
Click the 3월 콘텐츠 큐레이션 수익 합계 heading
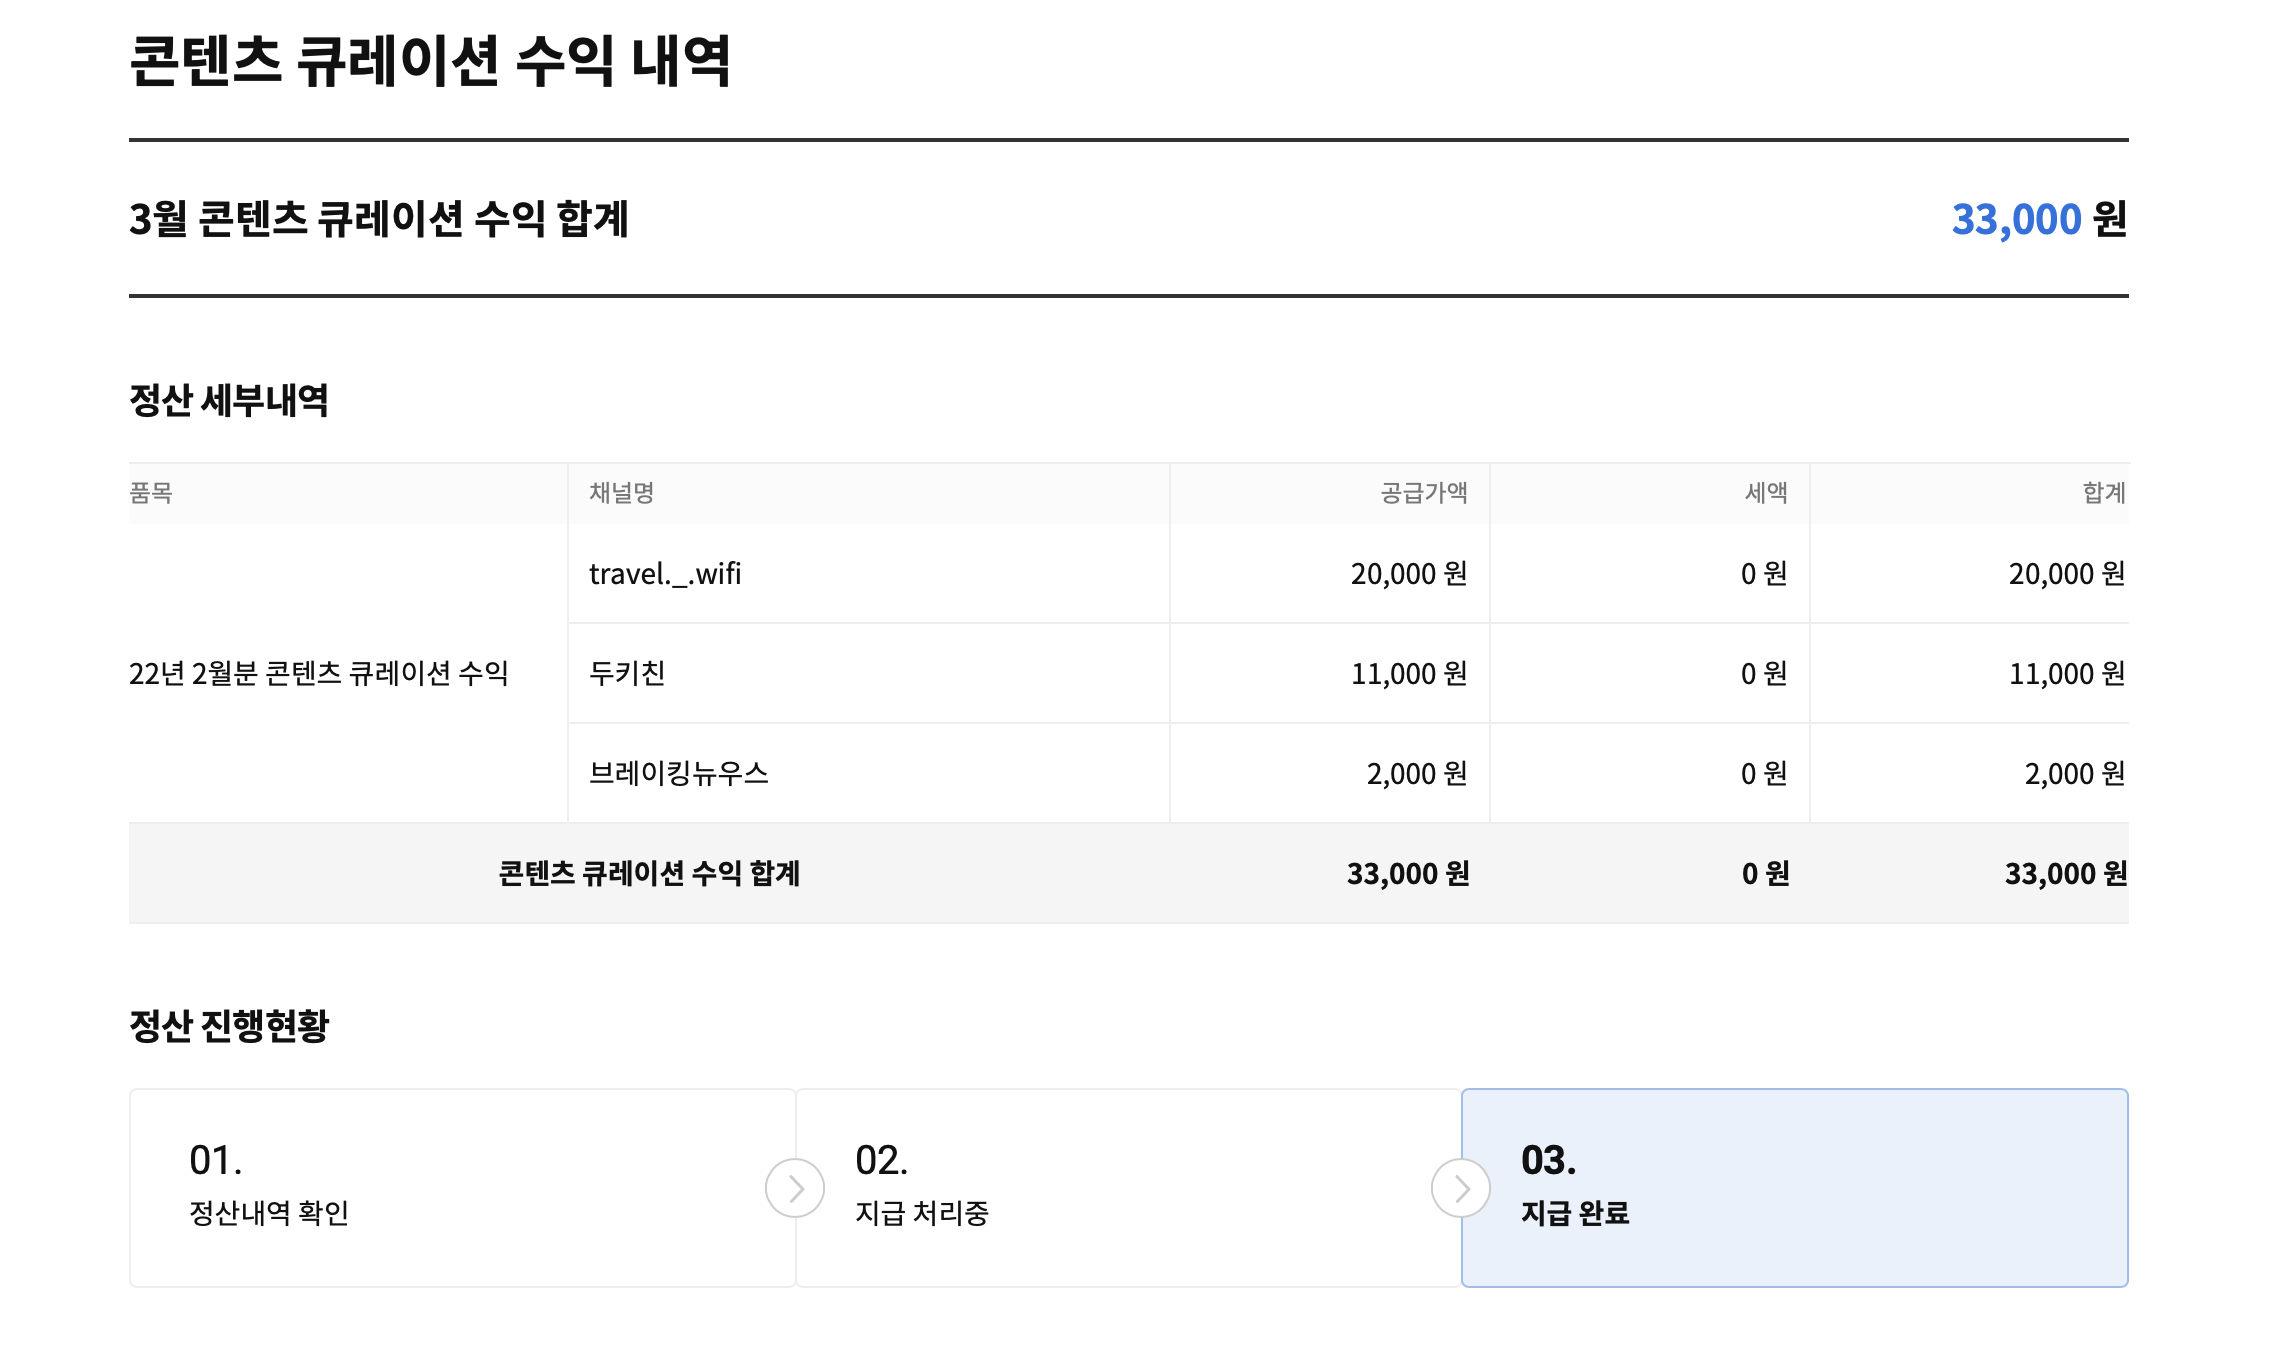pos(379,219)
